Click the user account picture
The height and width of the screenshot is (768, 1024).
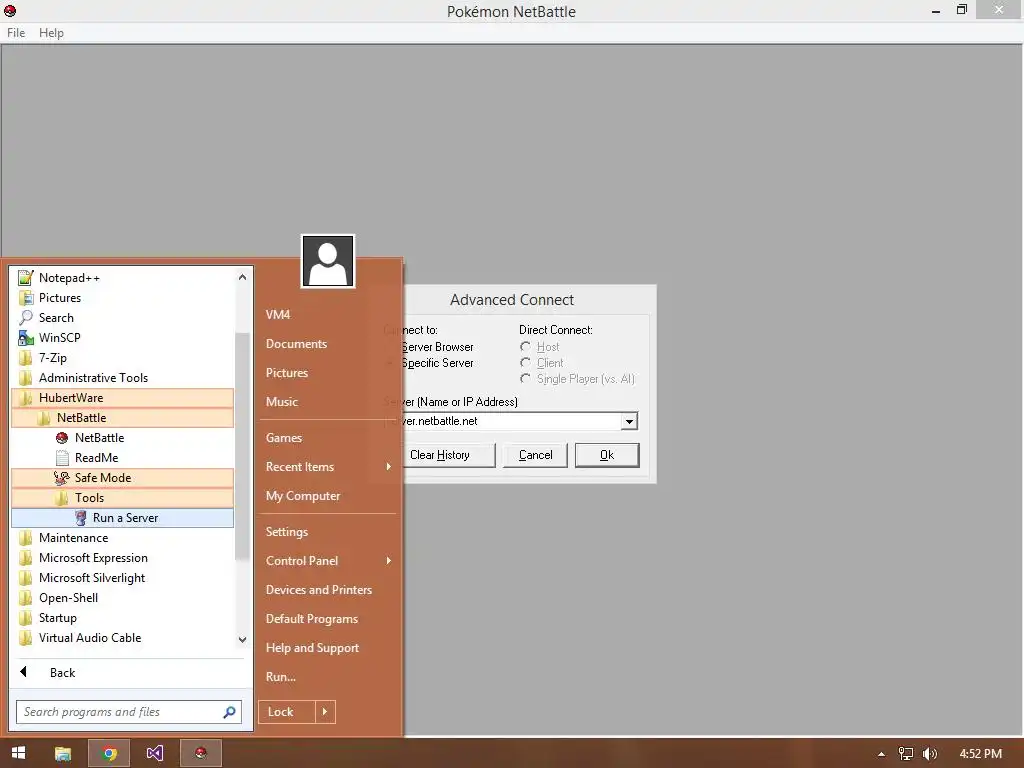click(x=328, y=261)
